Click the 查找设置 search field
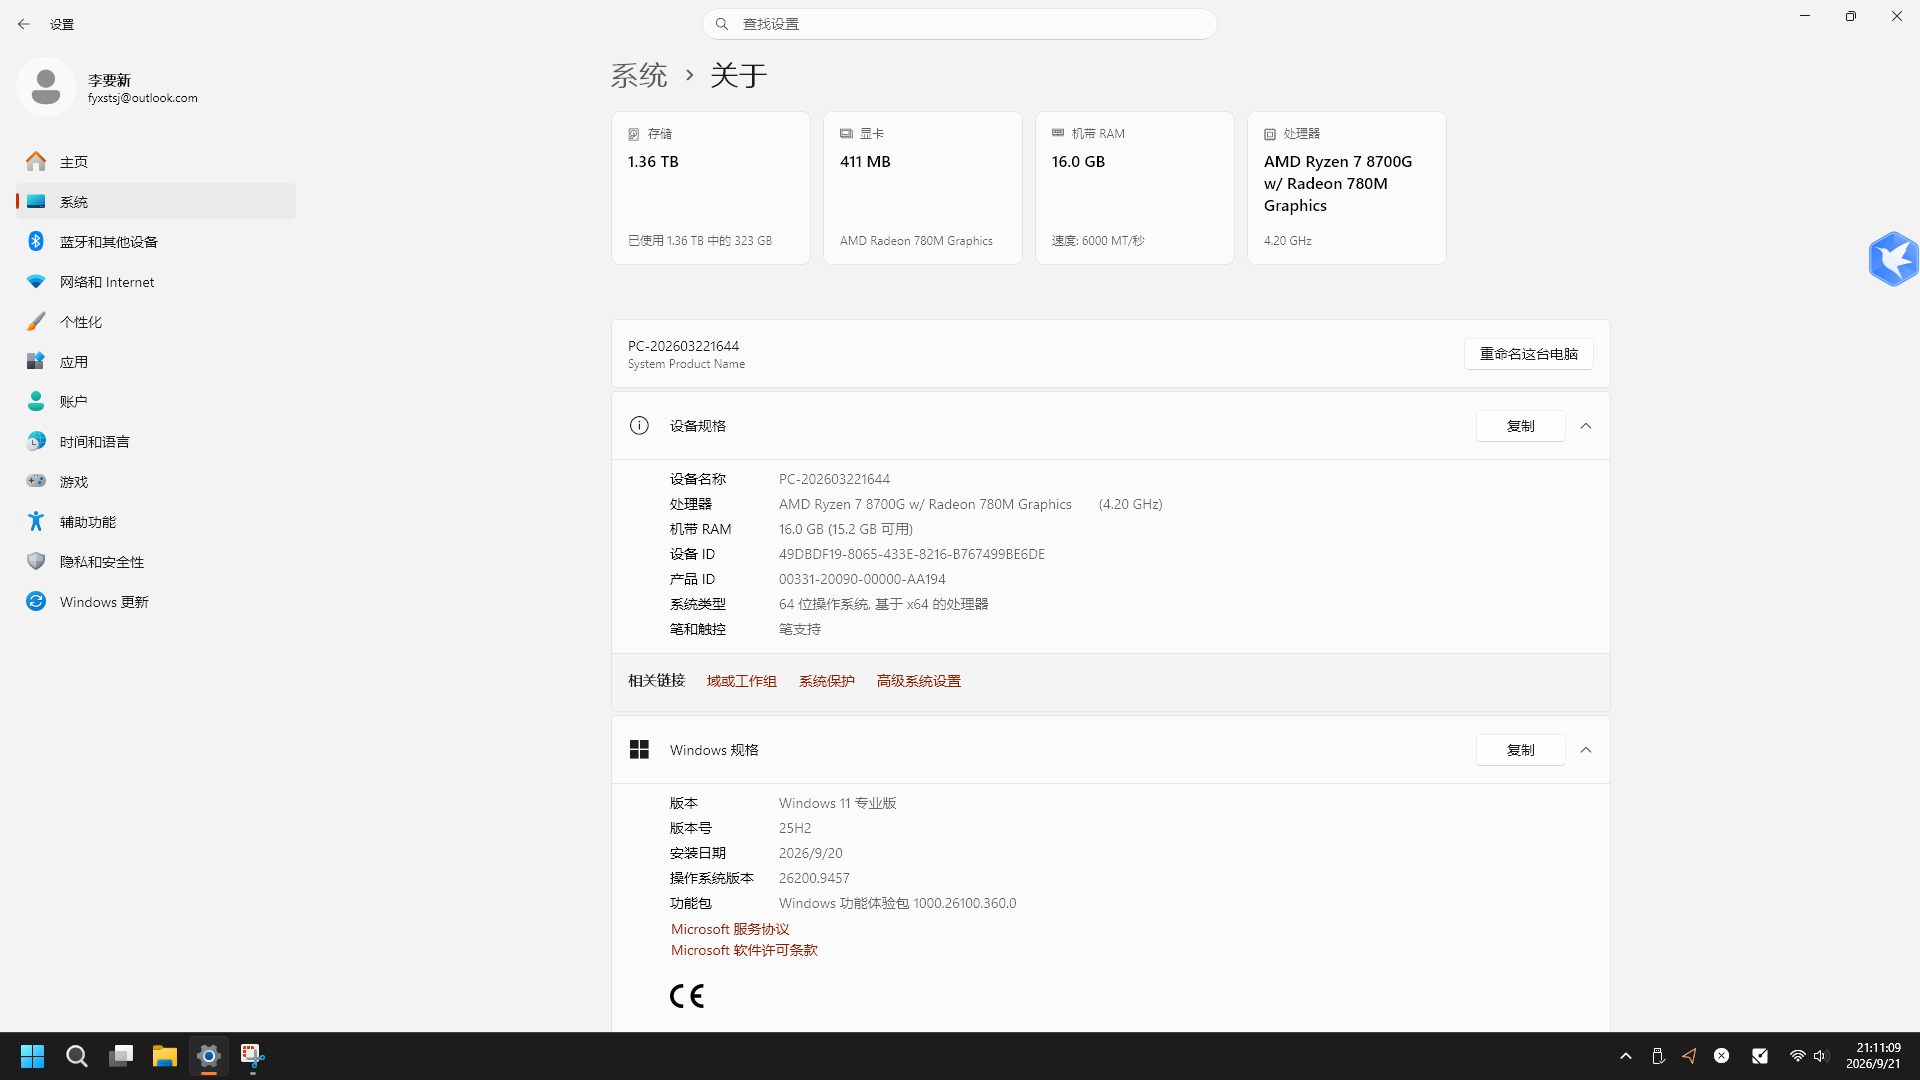The height and width of the screenshot is (1080, 1920). pos(960,24)
